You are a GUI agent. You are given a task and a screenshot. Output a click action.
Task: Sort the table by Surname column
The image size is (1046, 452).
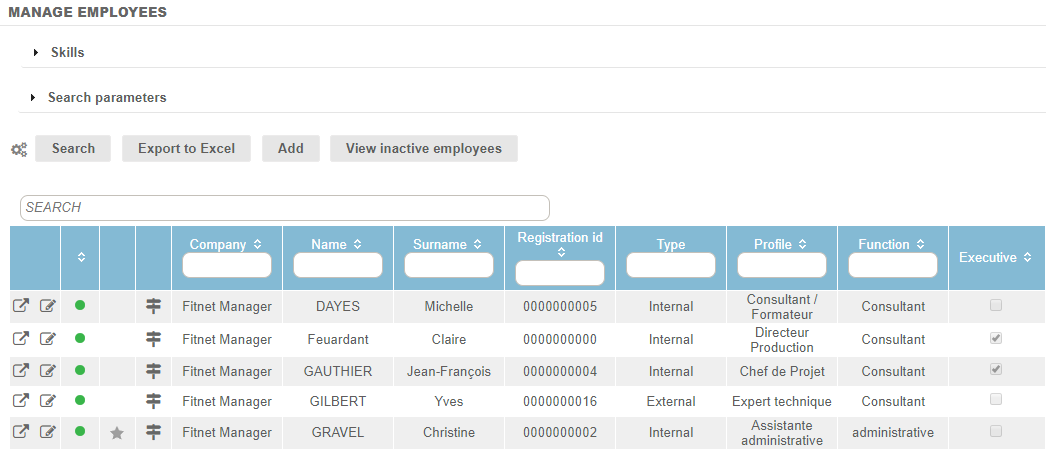pyautogui.click(x=447, y=244)
